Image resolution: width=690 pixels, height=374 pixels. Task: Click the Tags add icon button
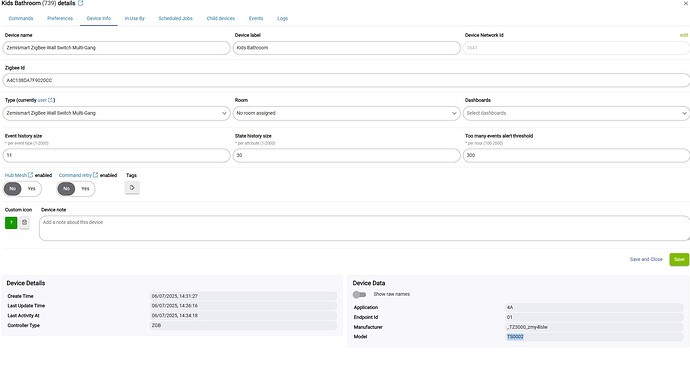[x=132, y=188]
